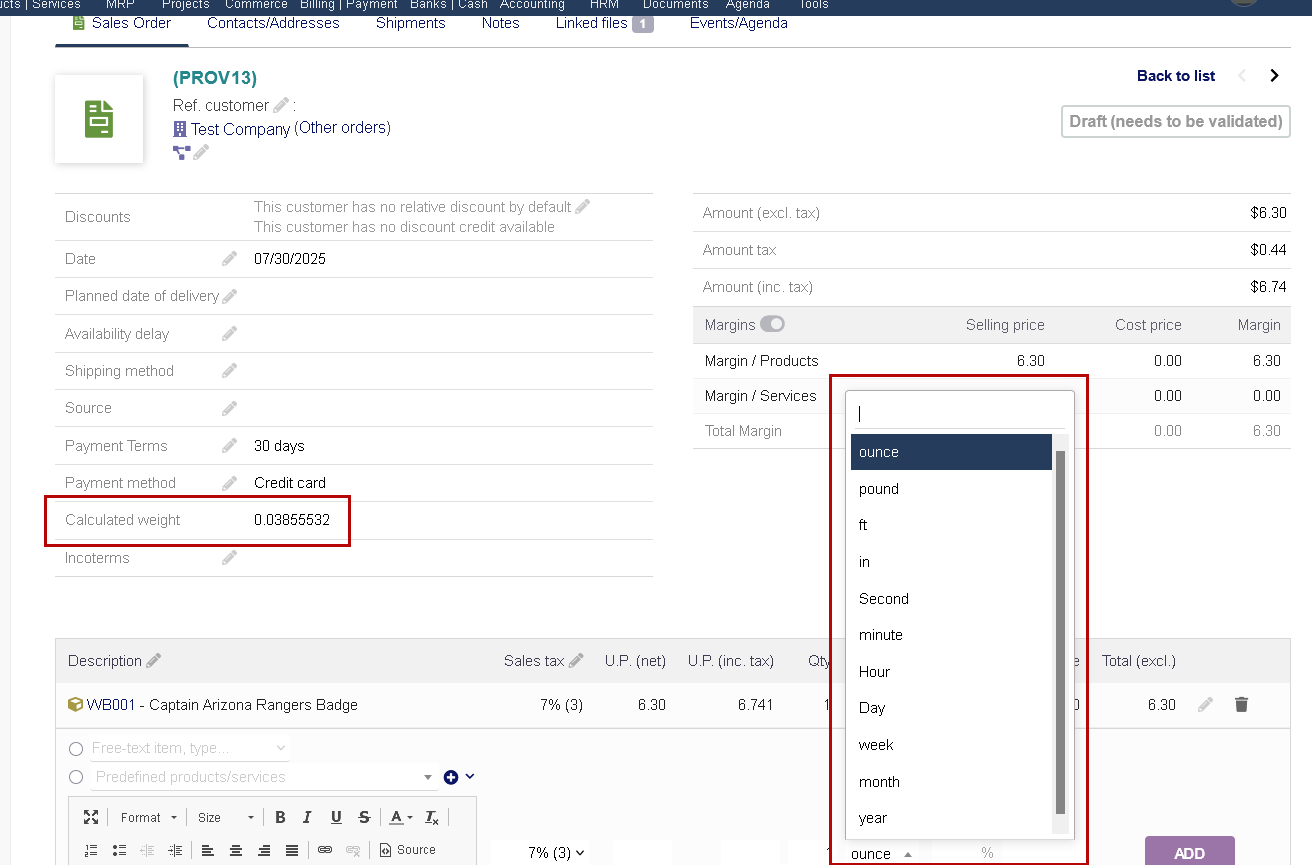Image resolution: width=1312 pixels, height=865 pixels.
Task: Toggle the Margins switch
Action: pyautogui.click(x=772, y=325)
